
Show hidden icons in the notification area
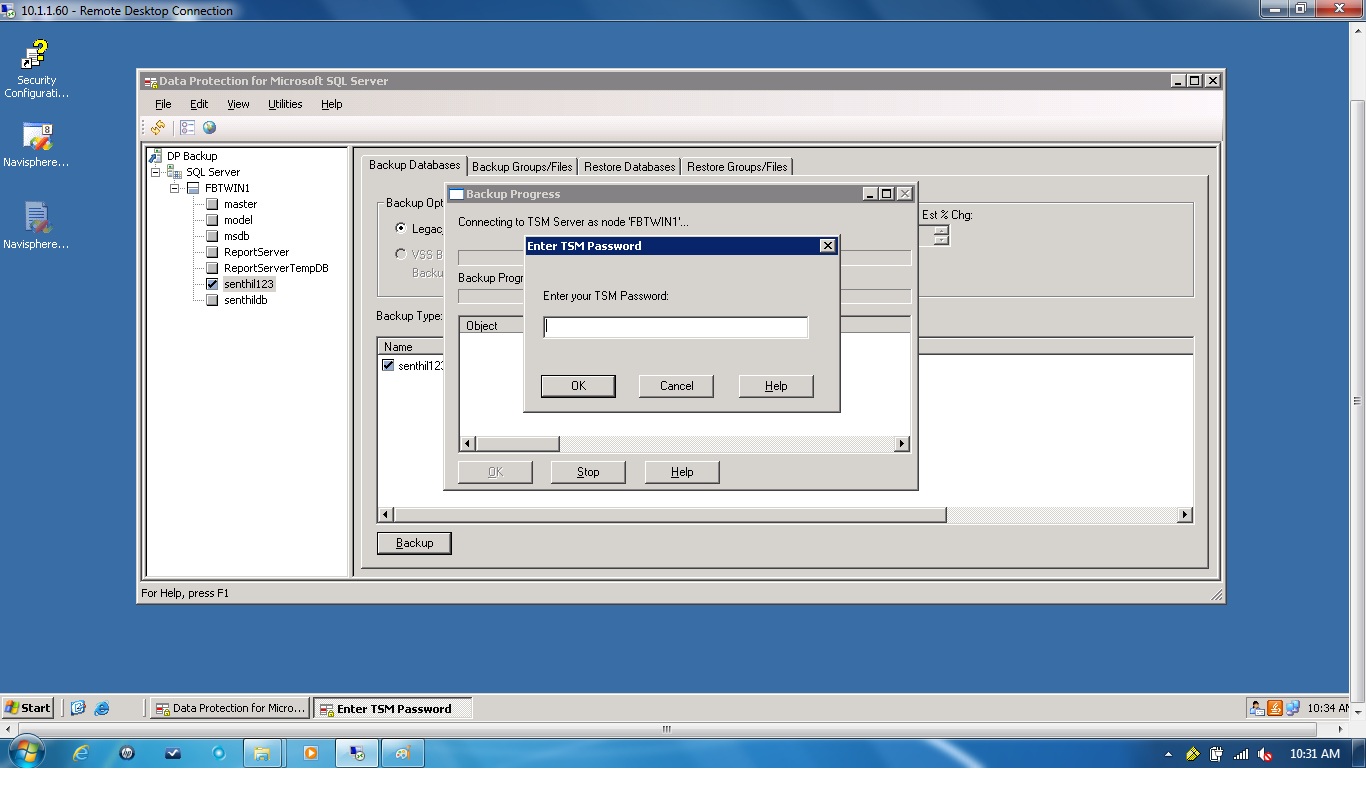coord(1167,754)
